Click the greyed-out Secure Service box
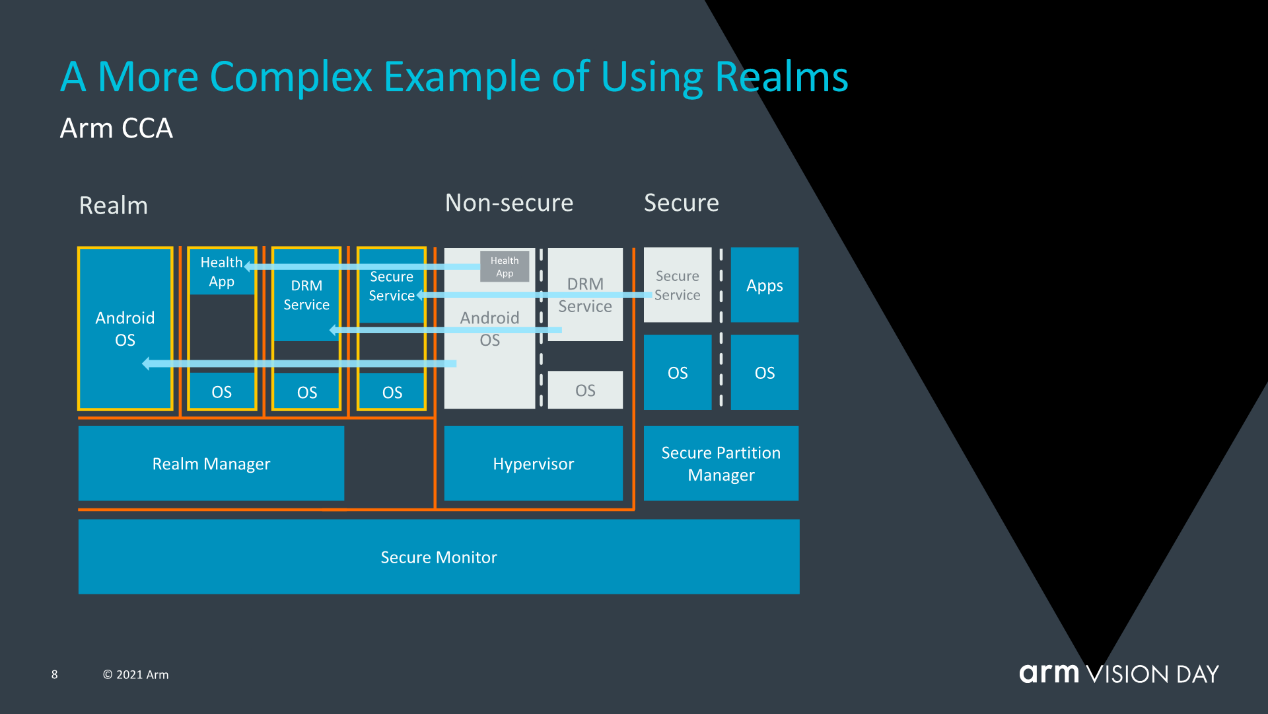The width and height of the screenshot is (1268, 714). point(677,285)
